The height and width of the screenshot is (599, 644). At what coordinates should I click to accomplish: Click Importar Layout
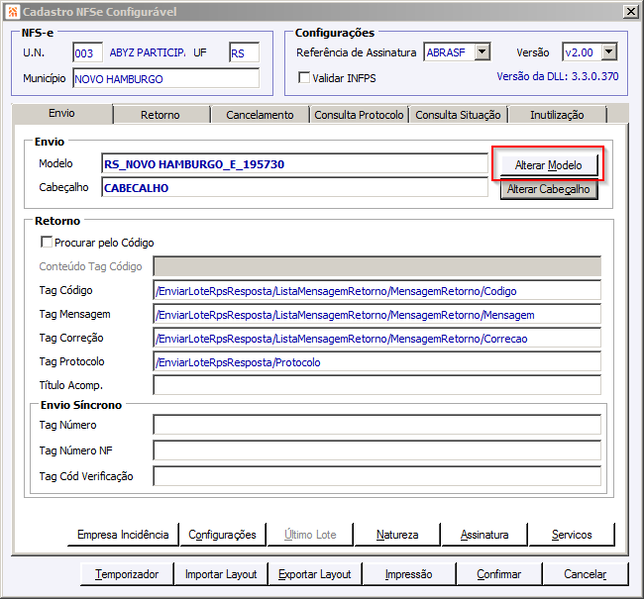[x=221, y=574]
